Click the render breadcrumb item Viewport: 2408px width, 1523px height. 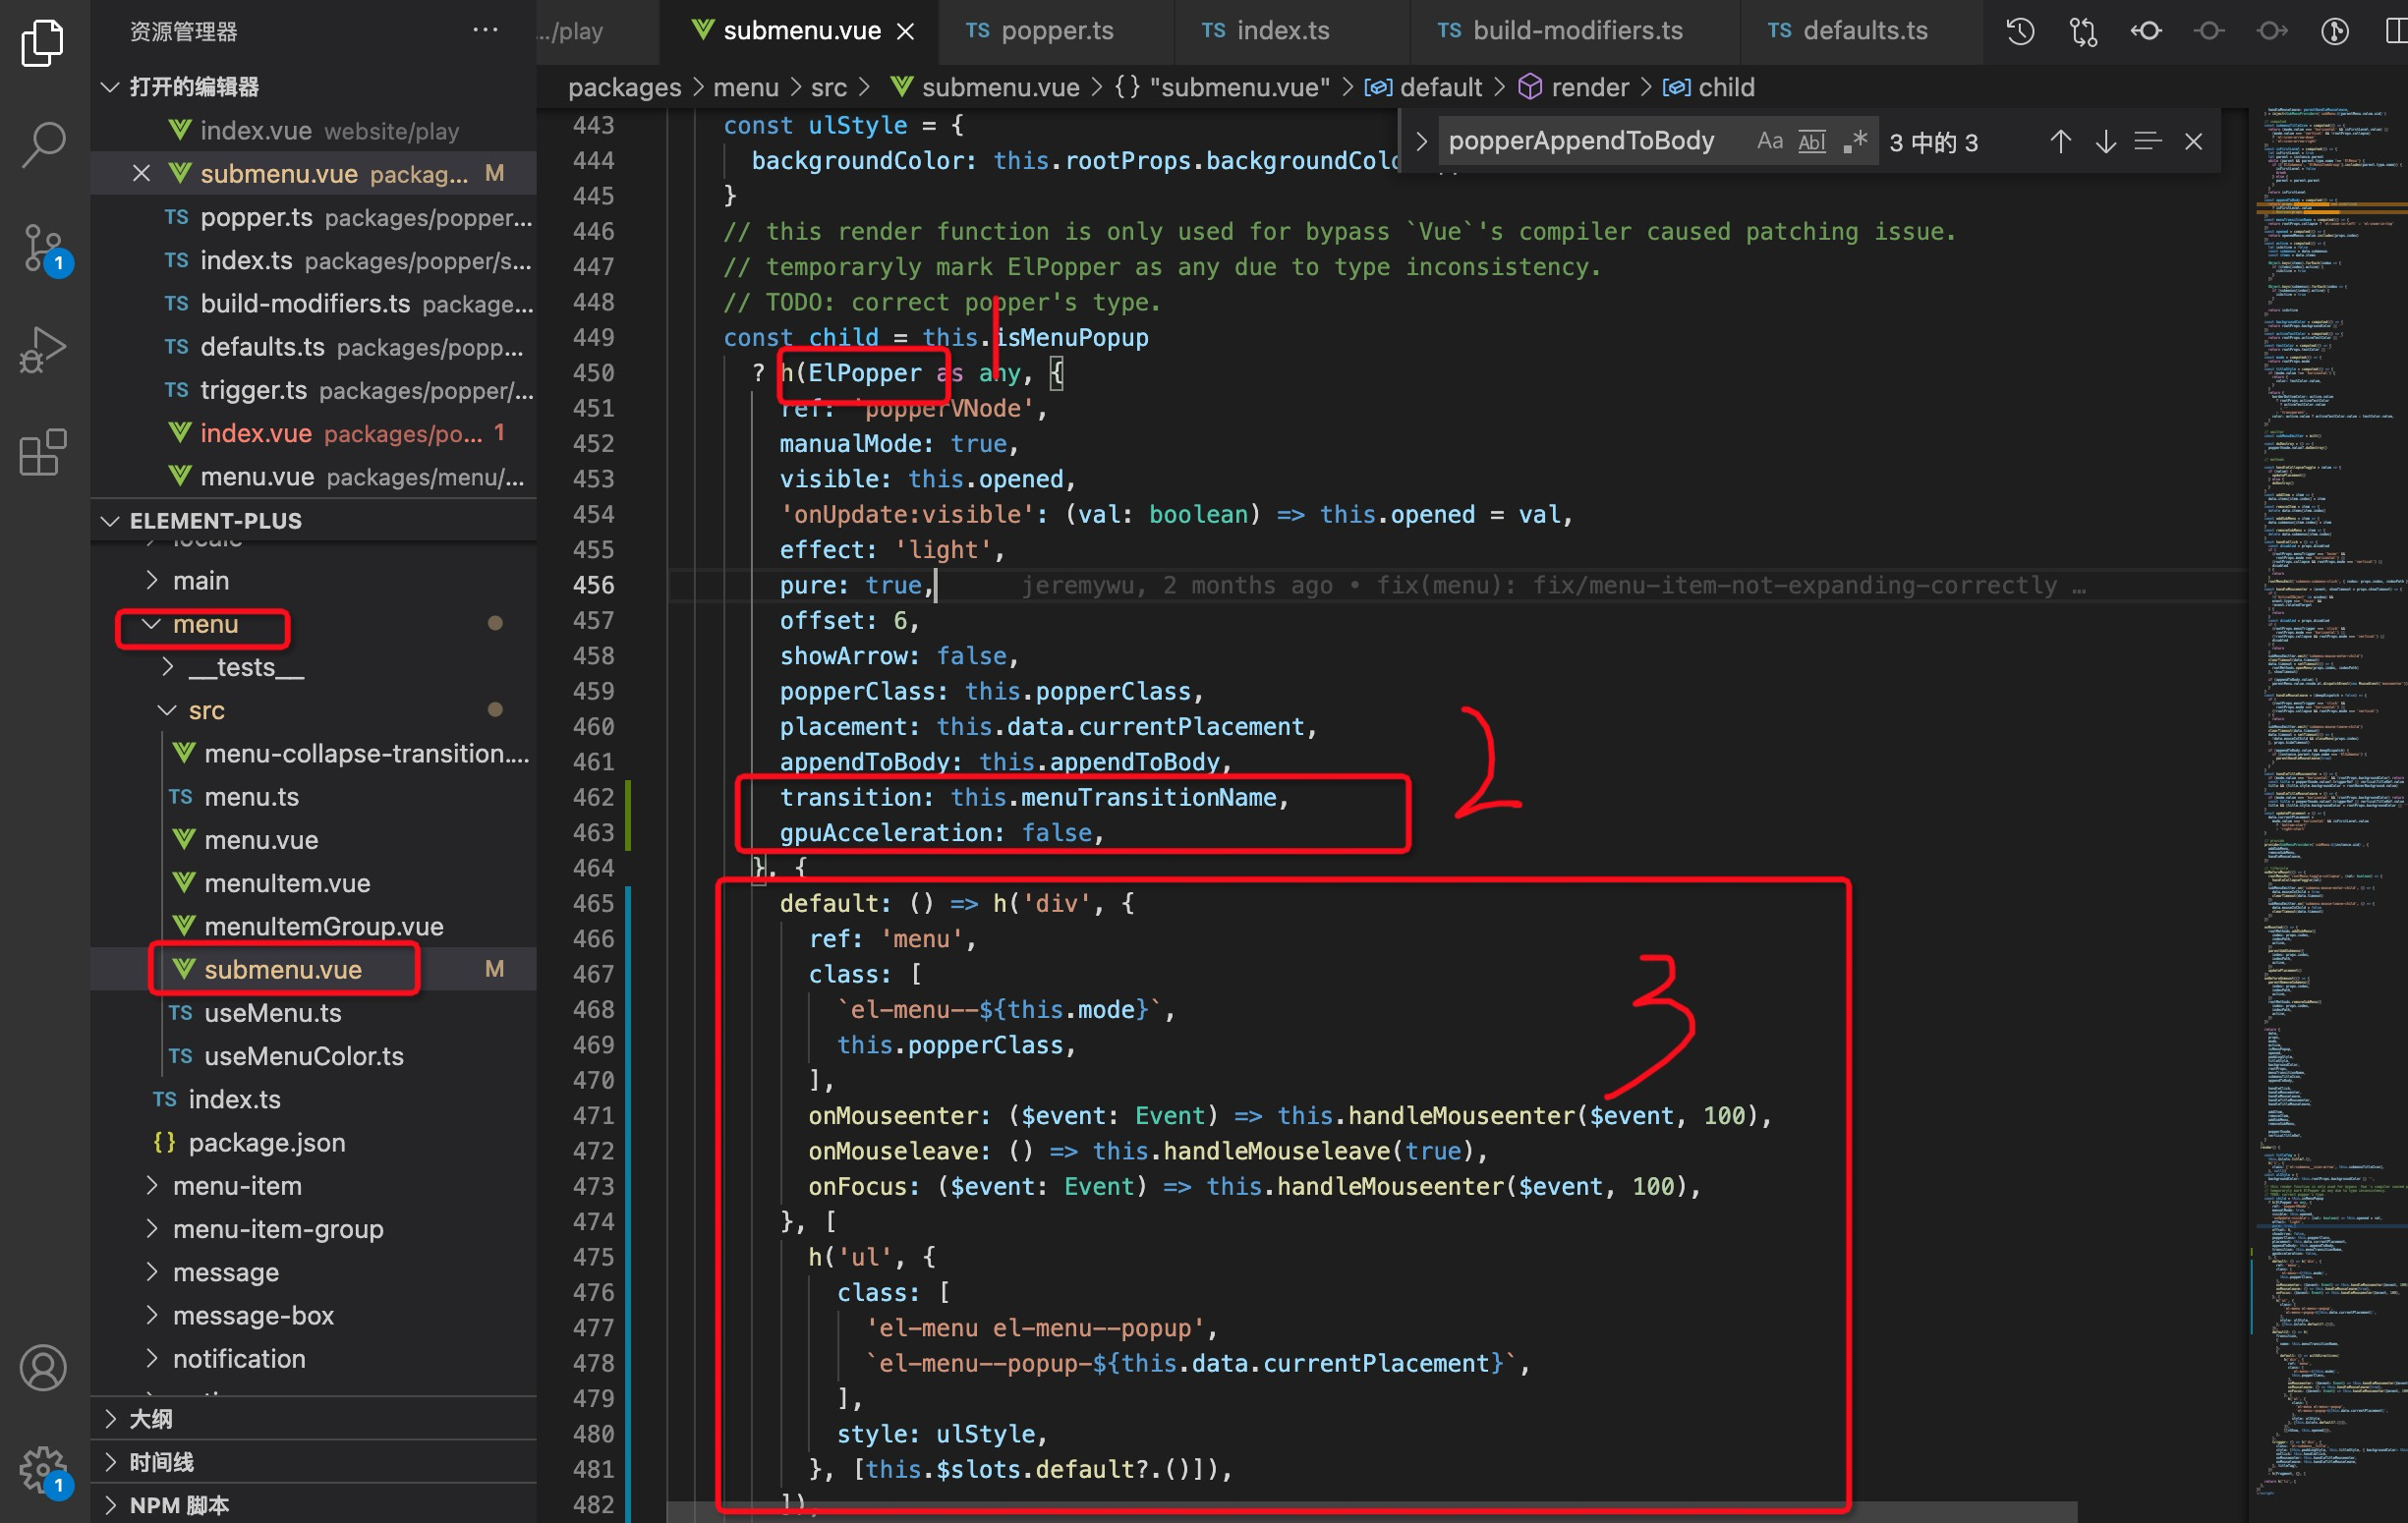click(1574, 87)
